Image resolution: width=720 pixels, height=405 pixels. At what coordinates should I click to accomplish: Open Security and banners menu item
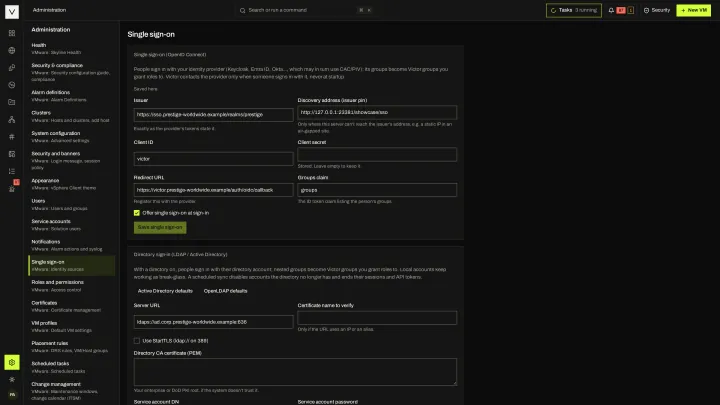click(72, 160)
